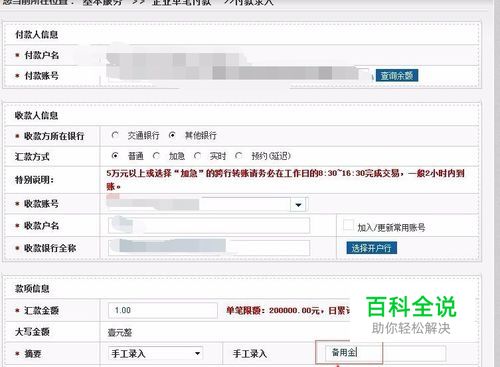Click the 收款户名 input field
The height and width of the screenshot is (367, 500).
(x=209, y=226)
